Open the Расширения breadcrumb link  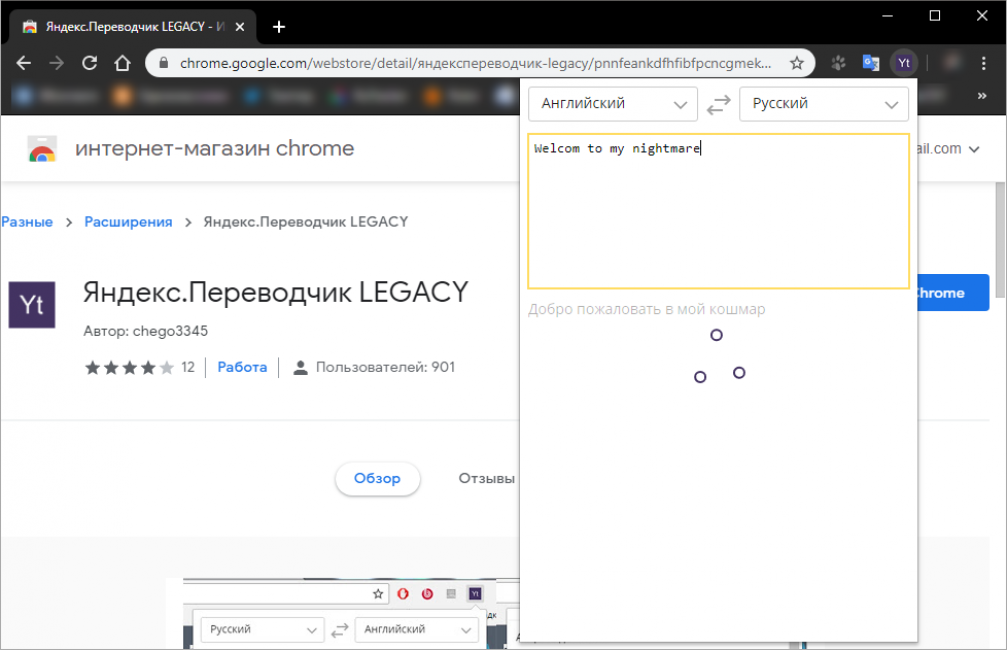[x=128, y=222]
